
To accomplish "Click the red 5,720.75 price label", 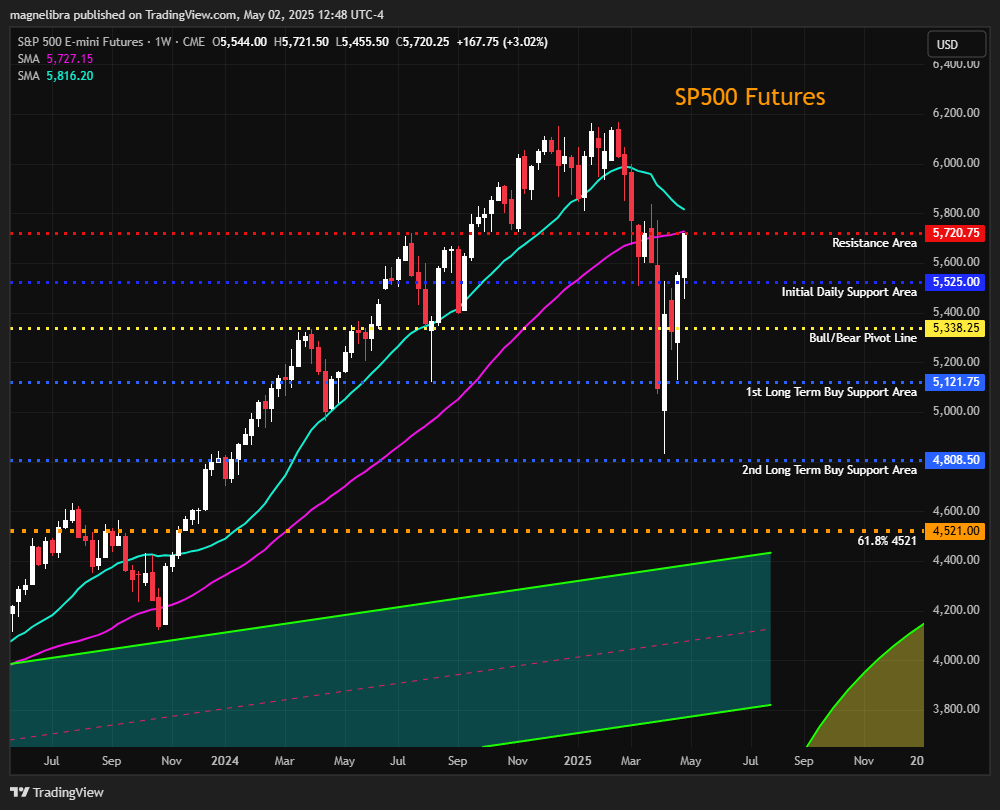I will 956,233.
